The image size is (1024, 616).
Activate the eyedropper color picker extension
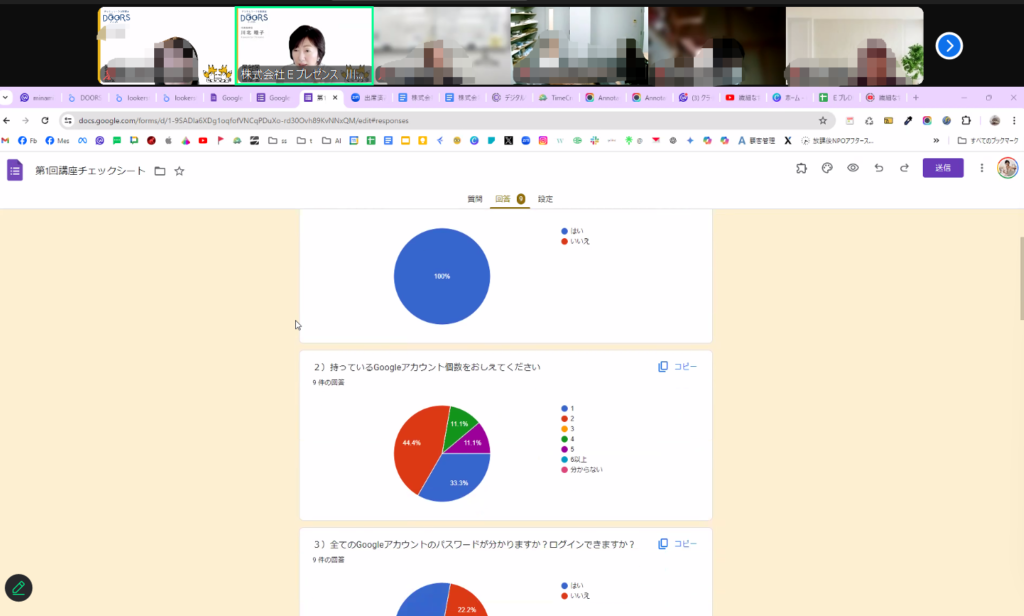[x=908, y=120]
